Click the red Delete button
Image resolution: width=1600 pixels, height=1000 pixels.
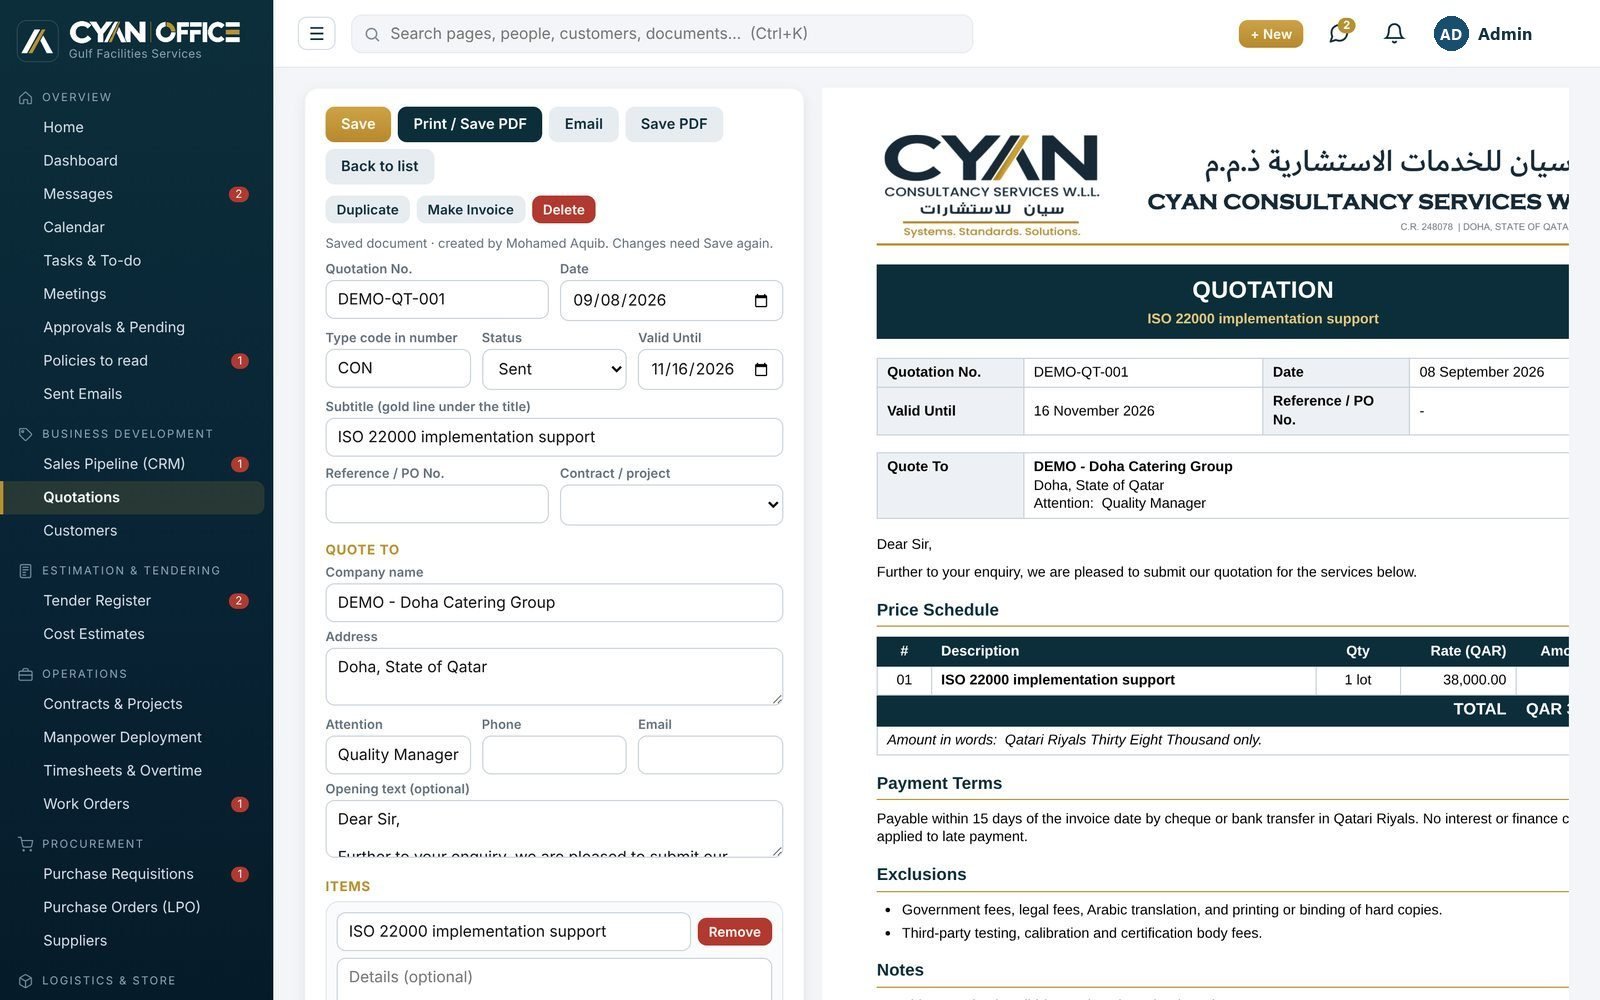click(563, 210)
